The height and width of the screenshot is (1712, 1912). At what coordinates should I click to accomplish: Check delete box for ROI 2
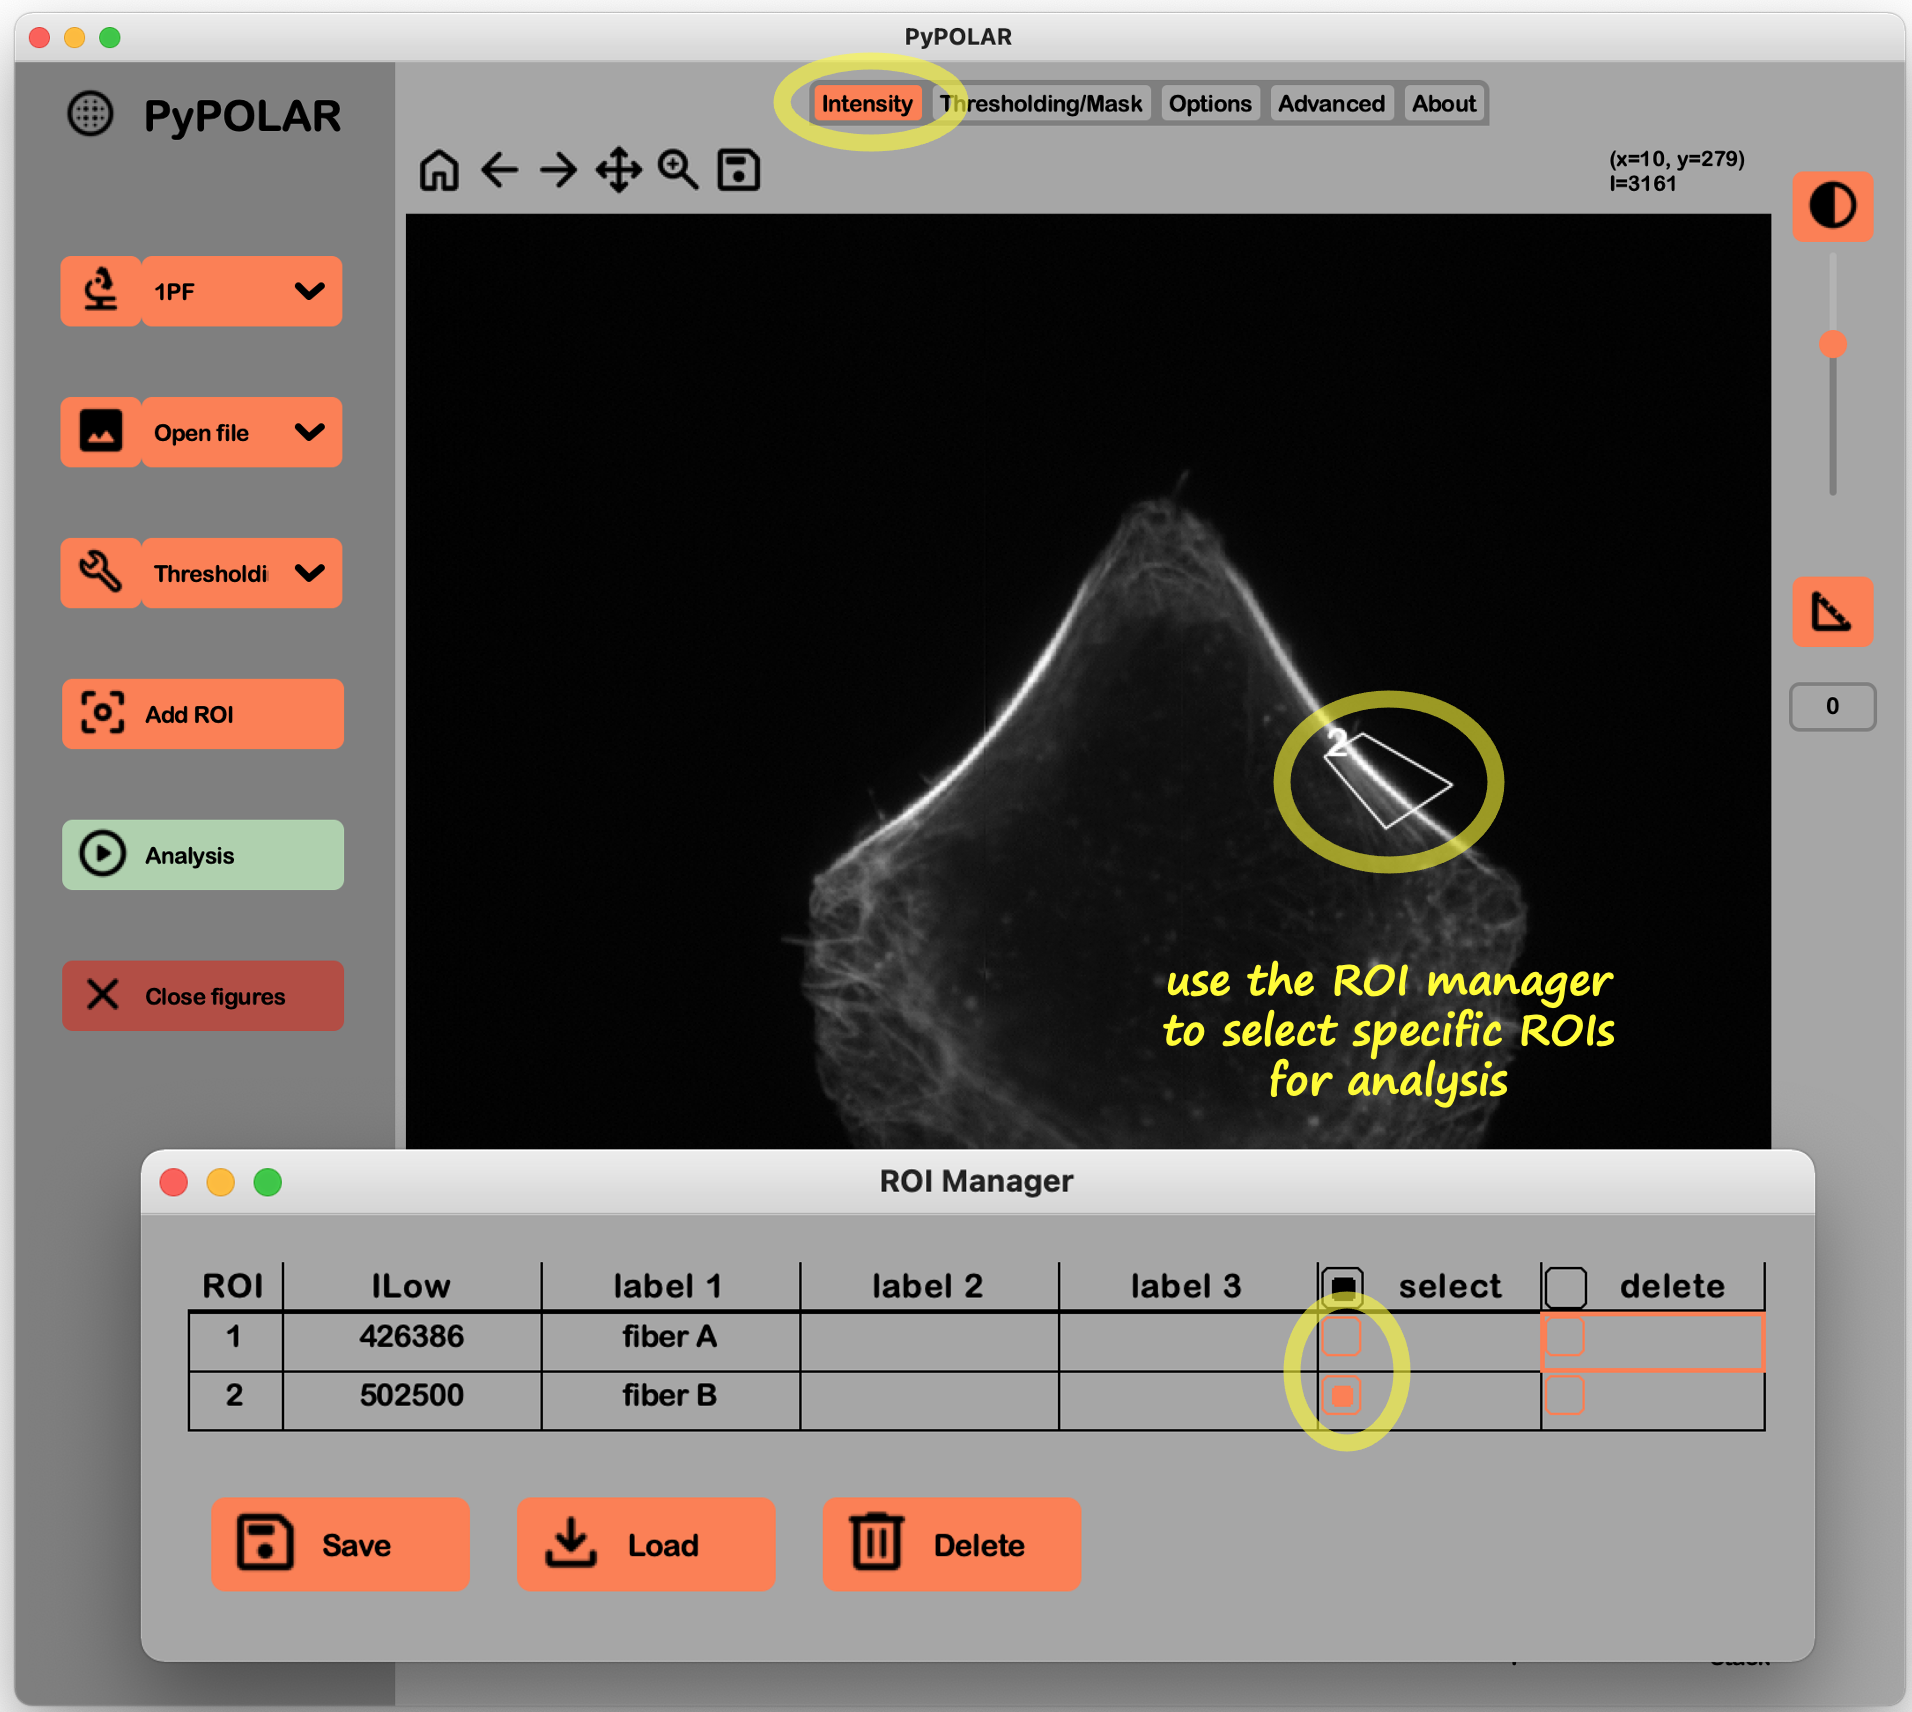tap(1565, 1395)
